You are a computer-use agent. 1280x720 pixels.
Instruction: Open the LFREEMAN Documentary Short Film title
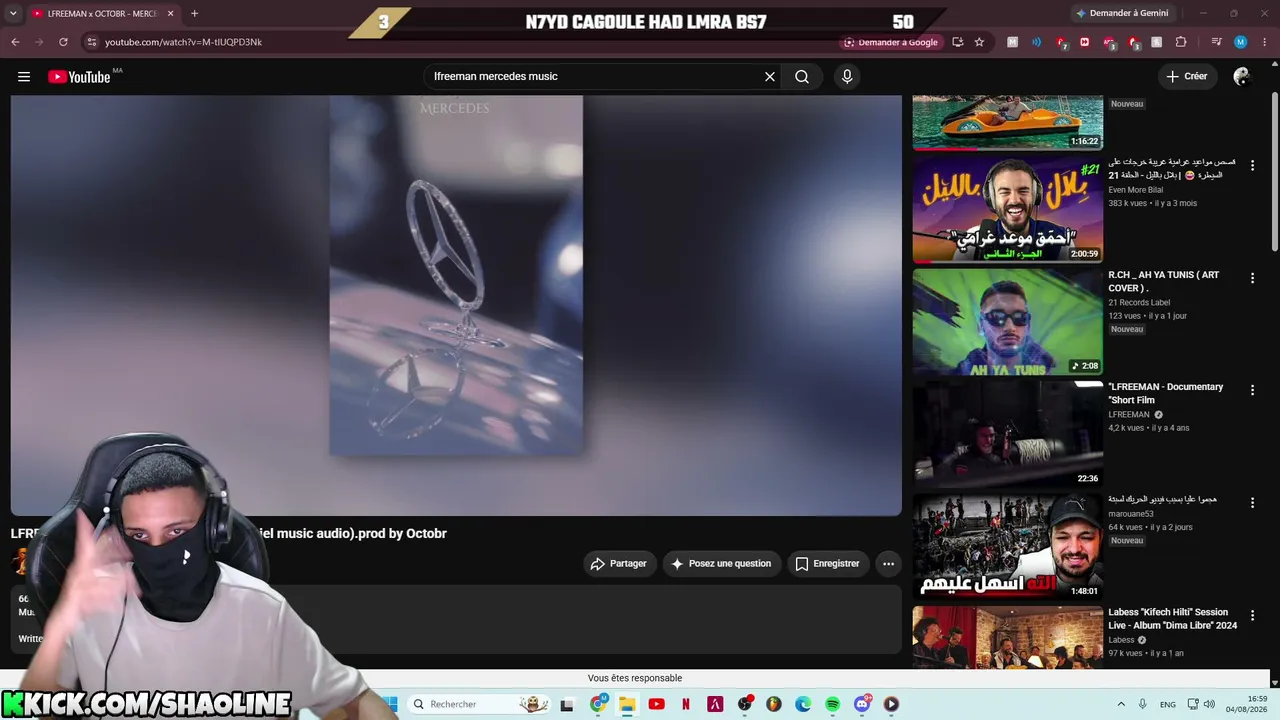[1165, 393]
